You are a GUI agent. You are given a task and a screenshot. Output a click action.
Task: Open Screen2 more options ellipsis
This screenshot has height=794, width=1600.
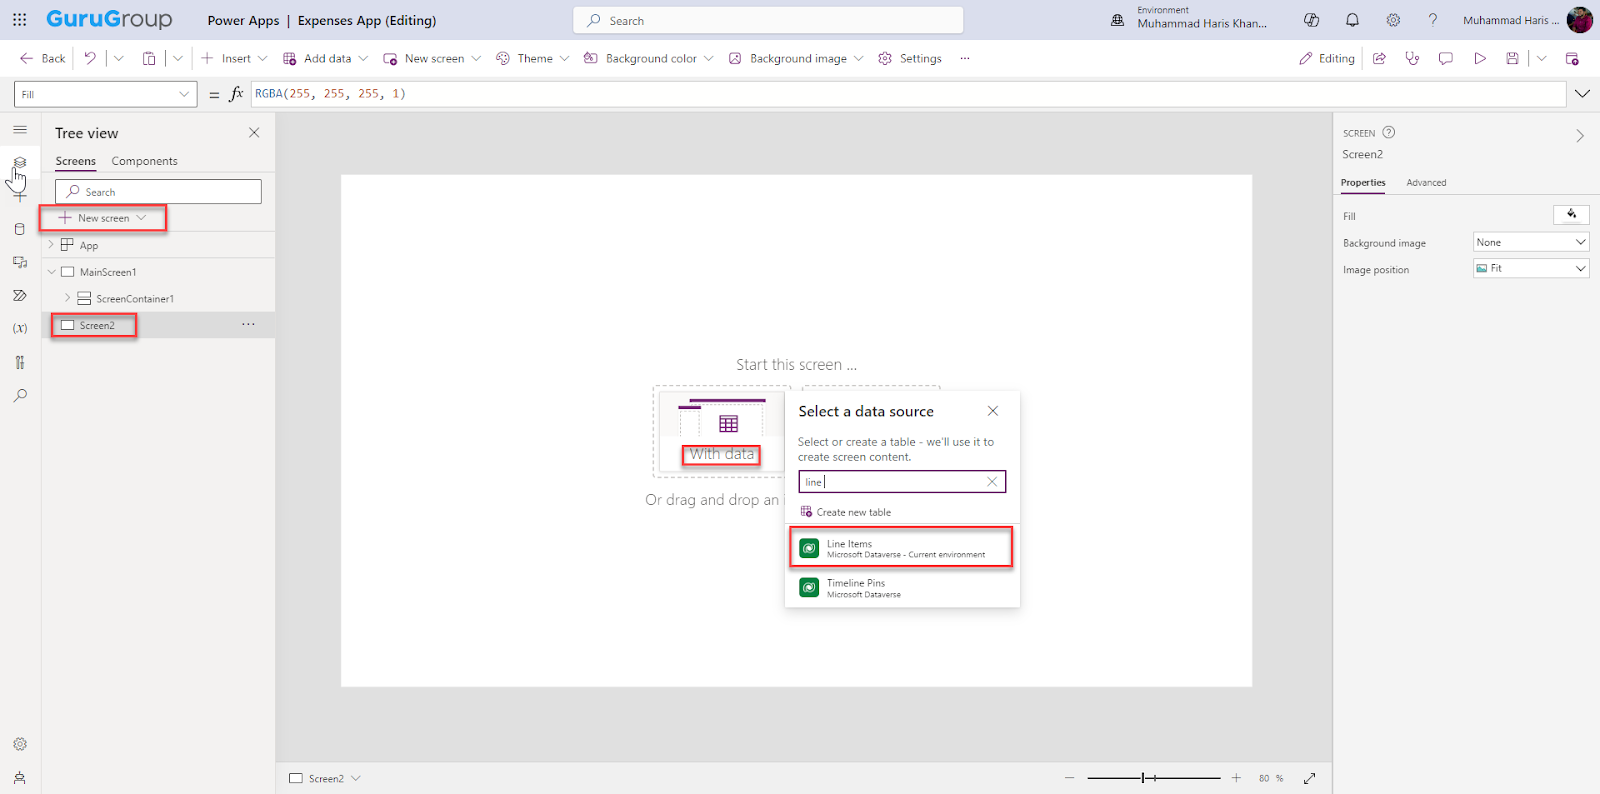click(x=248, y=324)
